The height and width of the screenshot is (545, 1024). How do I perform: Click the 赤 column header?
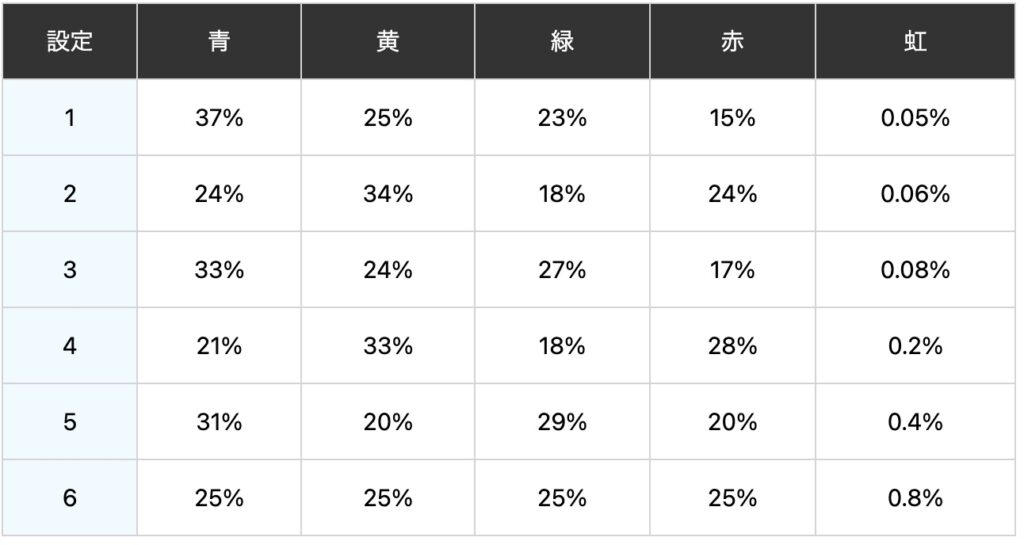[732, 43]
